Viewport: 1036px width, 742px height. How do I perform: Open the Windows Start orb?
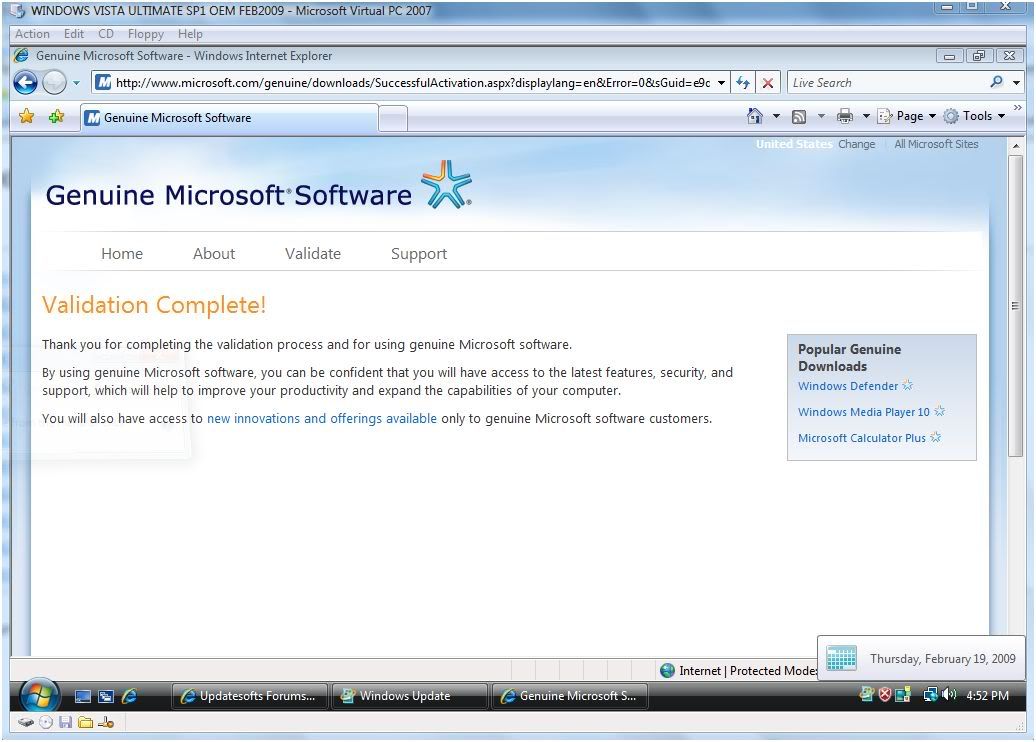[39, 695]
